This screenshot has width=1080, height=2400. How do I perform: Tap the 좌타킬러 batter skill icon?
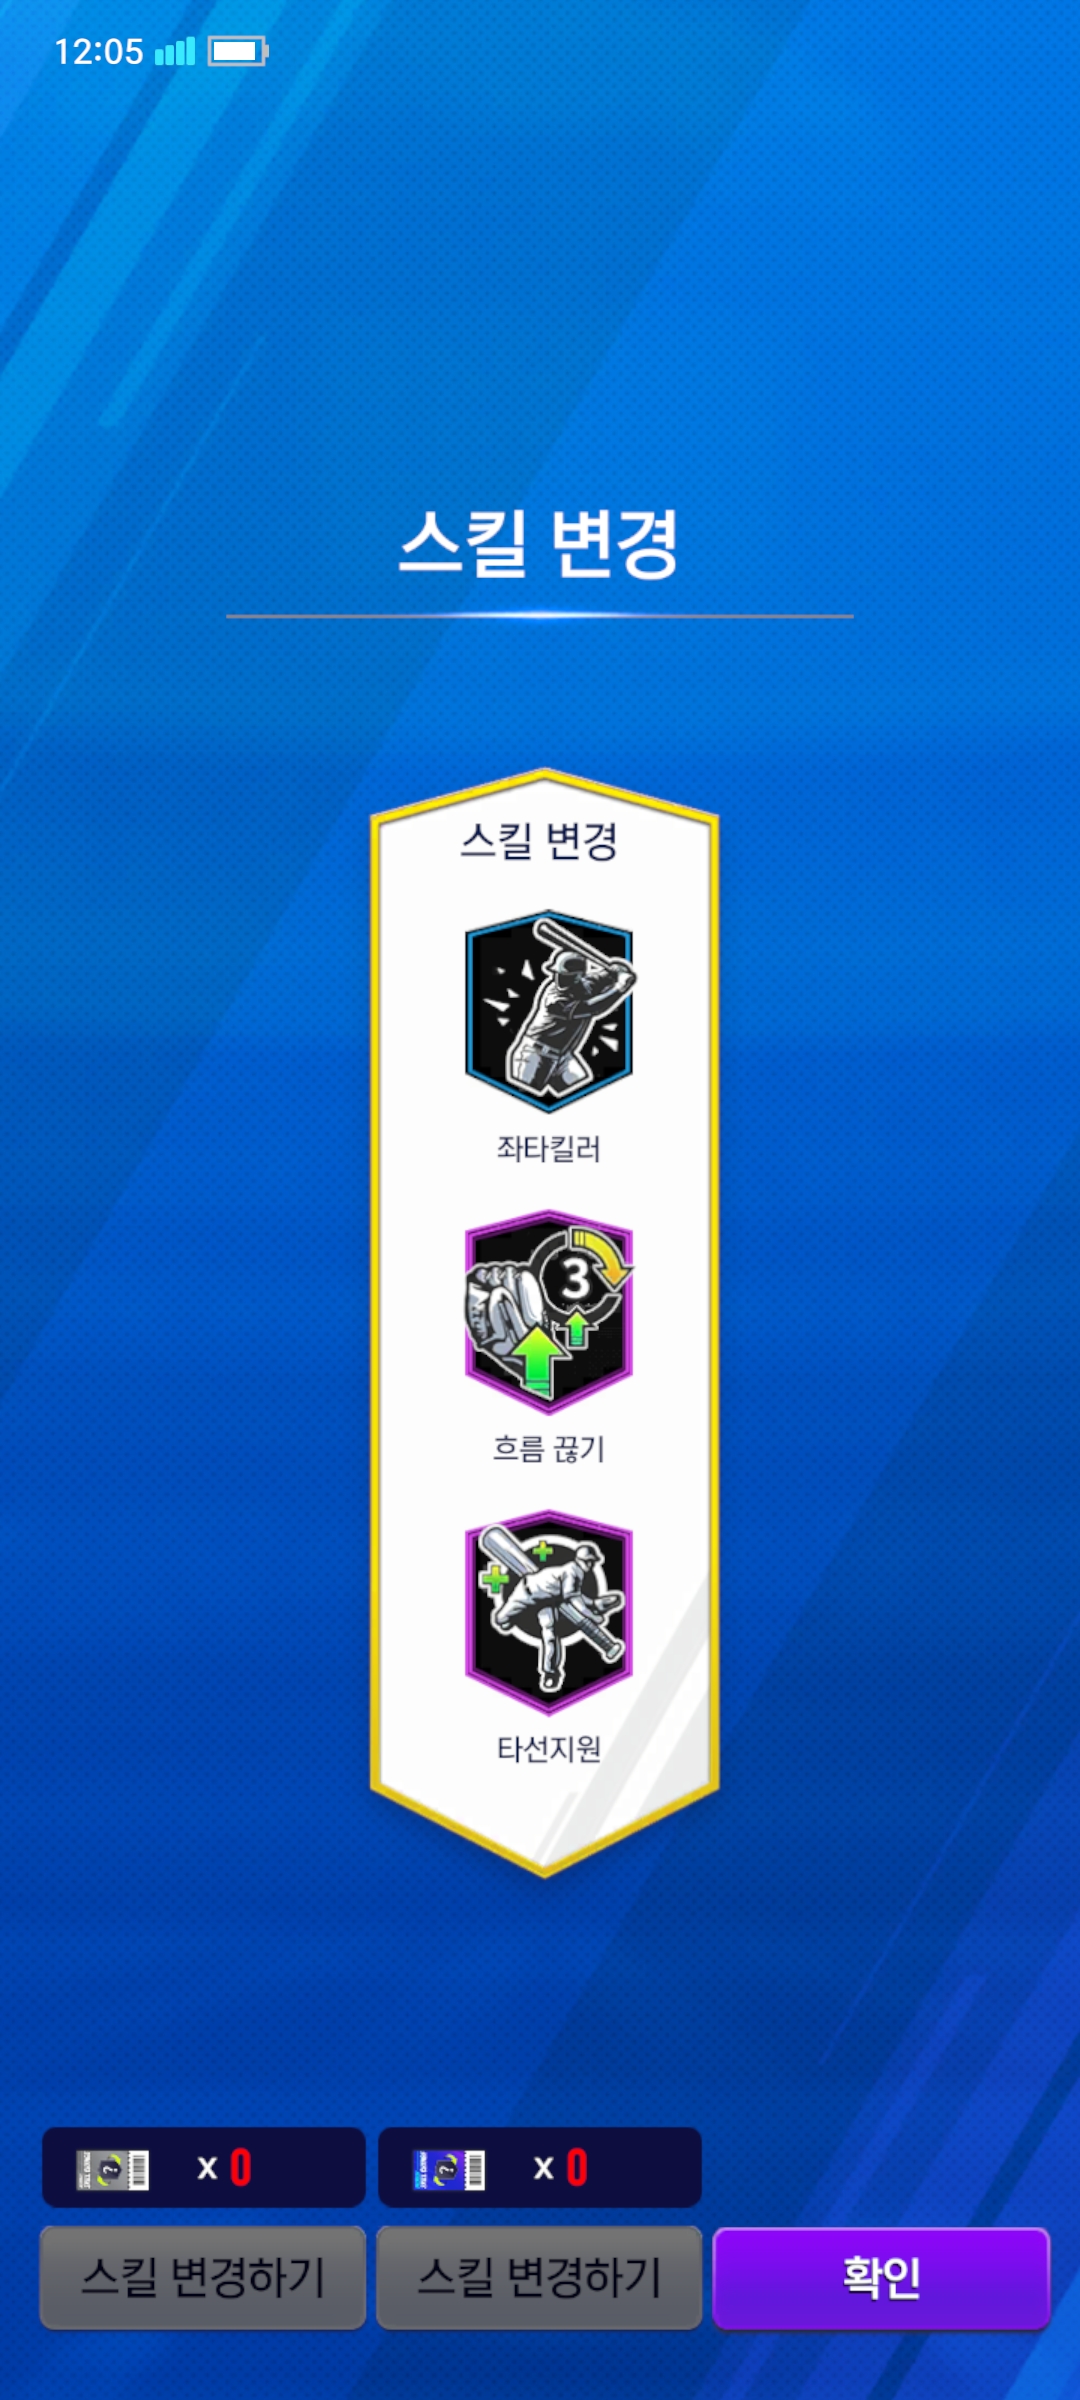pyautogui.click(x=549, y=1011)
